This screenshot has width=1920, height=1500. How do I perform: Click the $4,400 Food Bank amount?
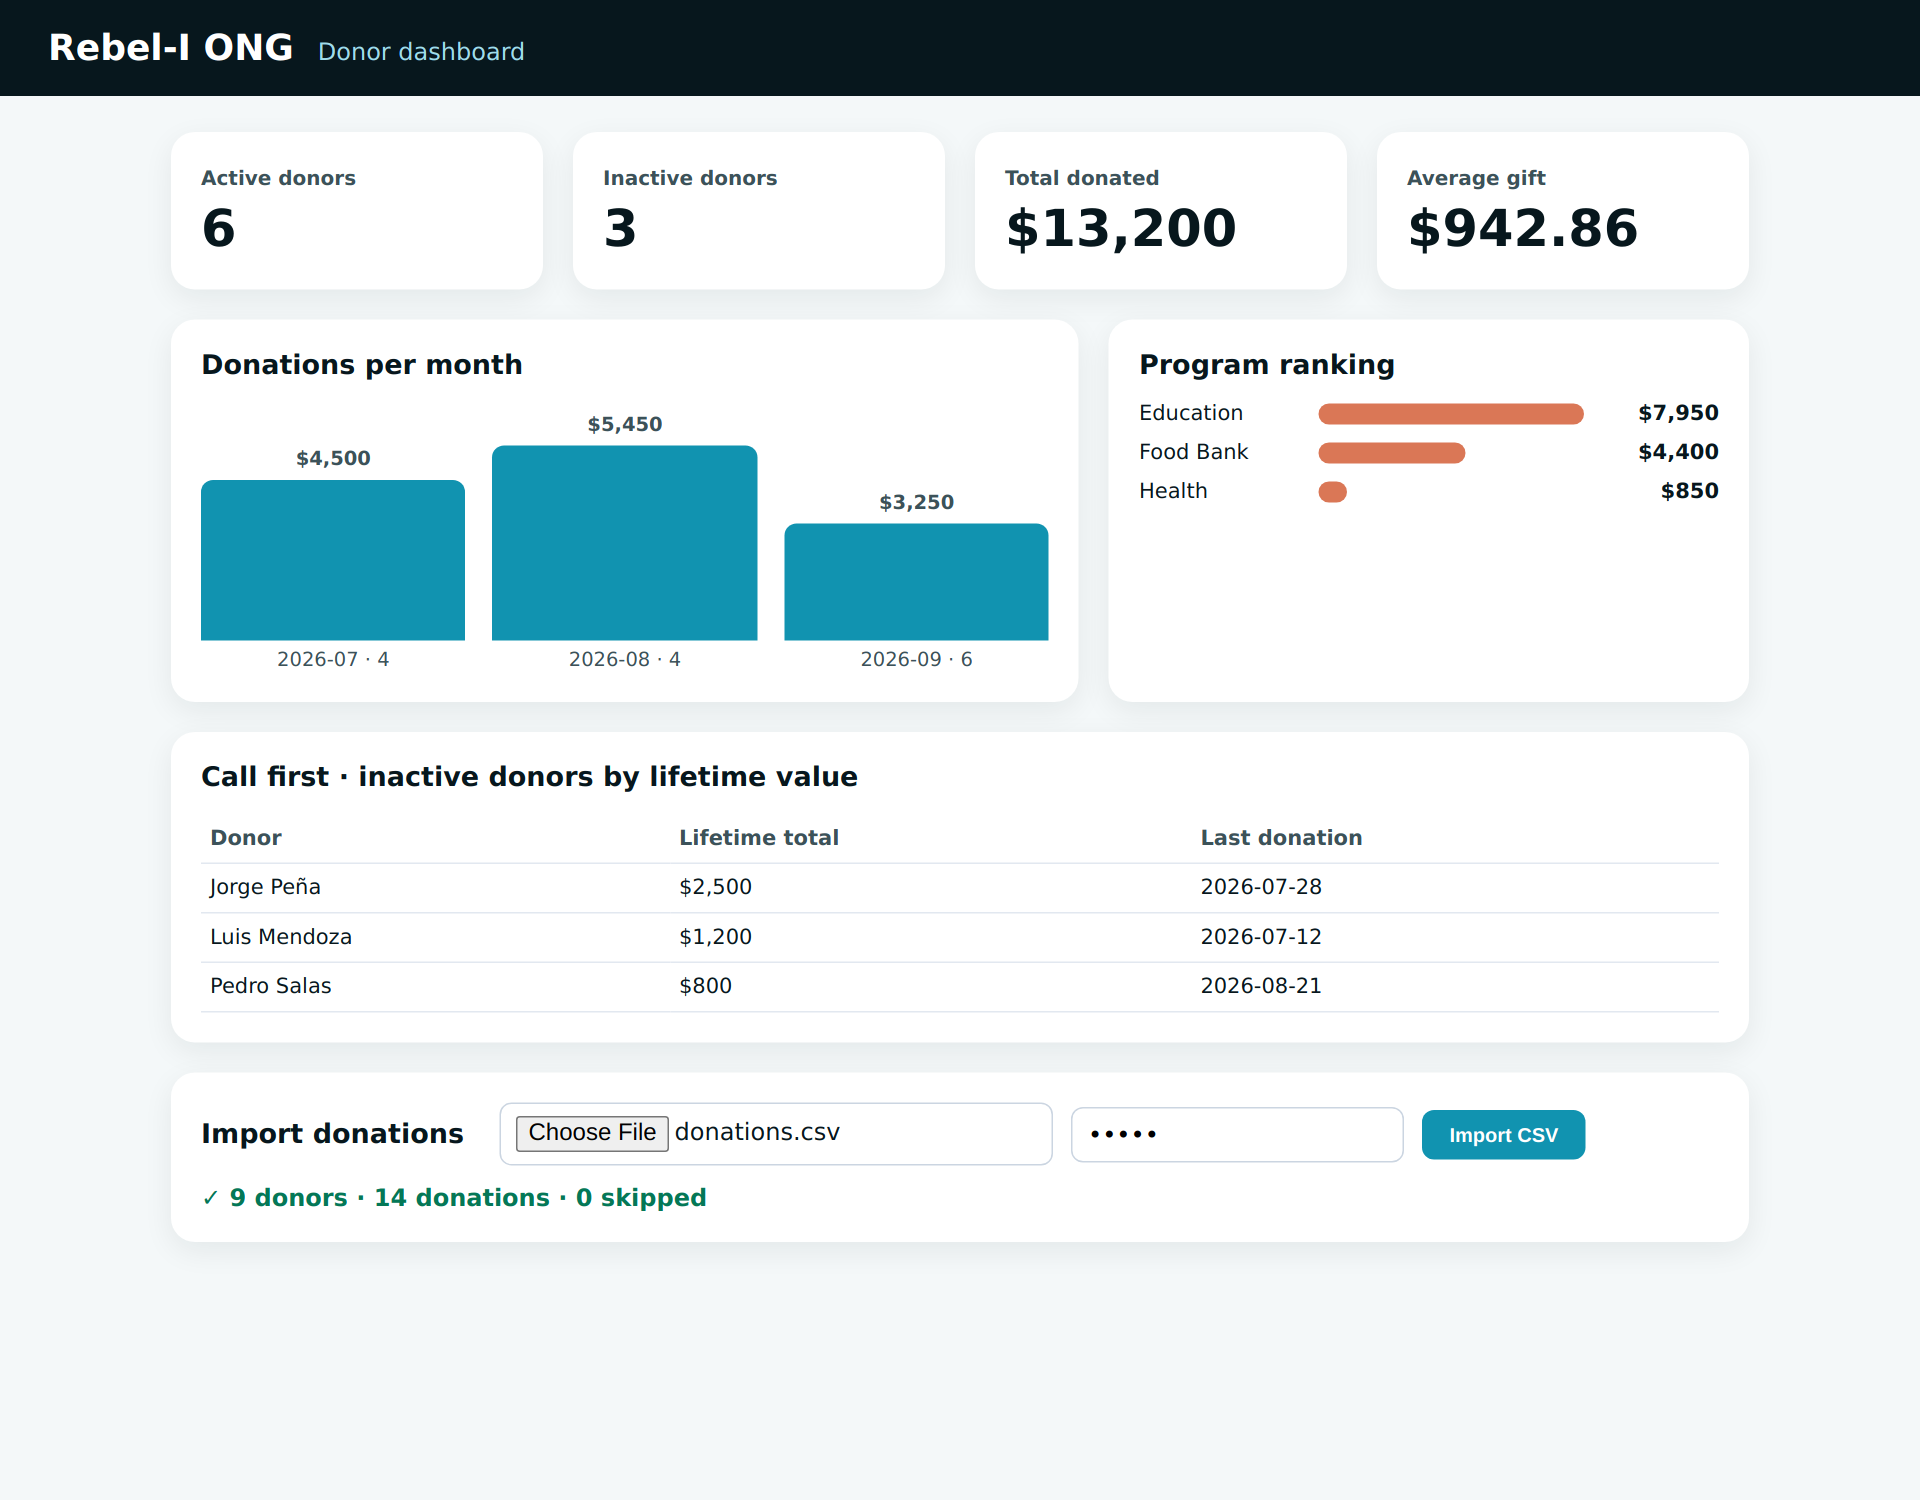tap(1678, 452)
